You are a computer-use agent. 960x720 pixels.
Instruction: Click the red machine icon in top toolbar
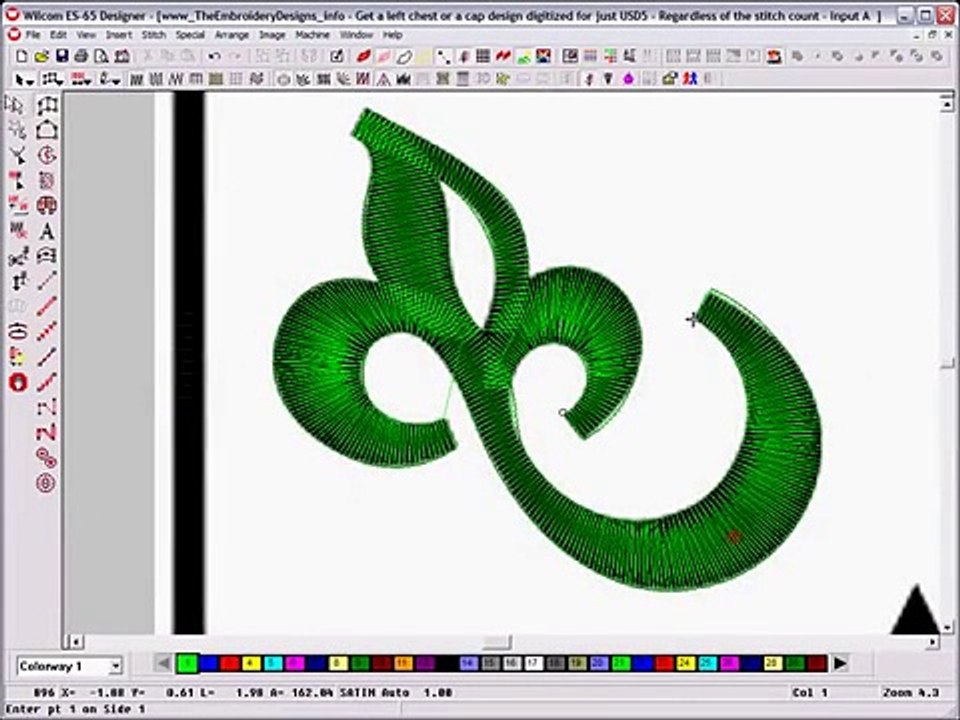[775, 57]
